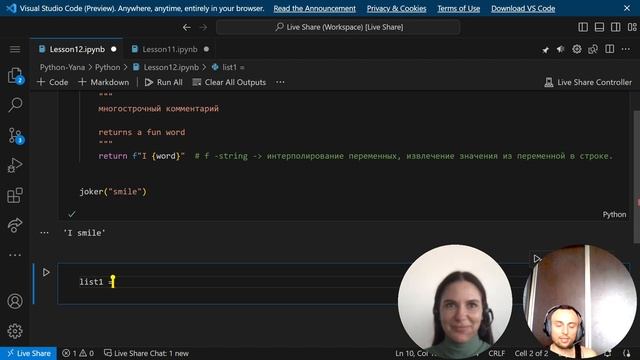Click the return f"I {word}" code line
The height and width of the screenshot is (360, 640).
[141, 156]
